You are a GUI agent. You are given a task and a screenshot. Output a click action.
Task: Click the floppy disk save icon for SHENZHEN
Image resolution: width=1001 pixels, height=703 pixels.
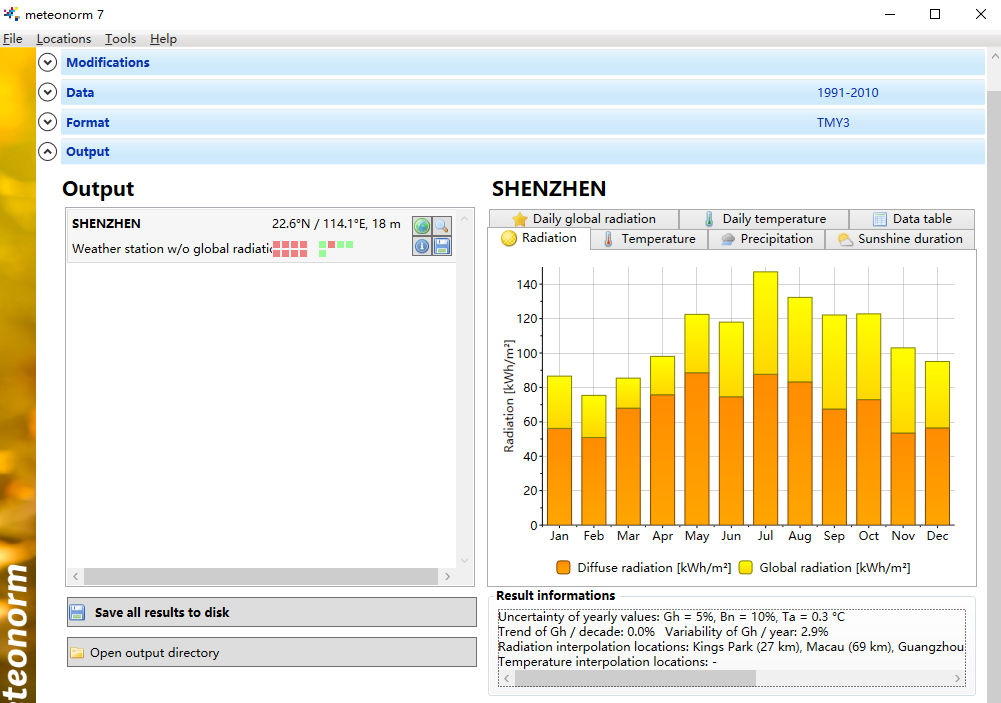[441, 246]
